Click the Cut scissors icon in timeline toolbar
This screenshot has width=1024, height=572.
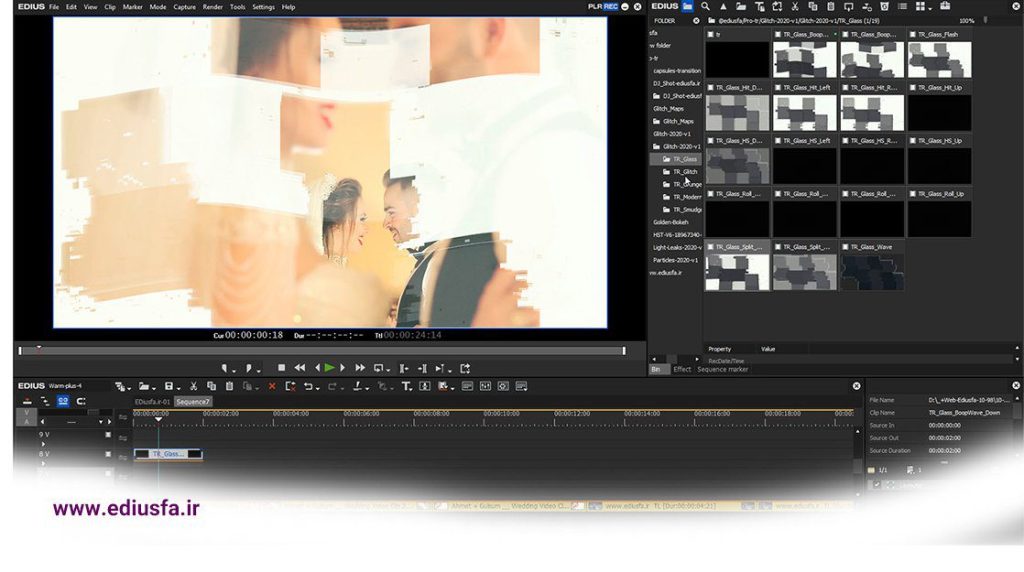click(x=193, y=387)
